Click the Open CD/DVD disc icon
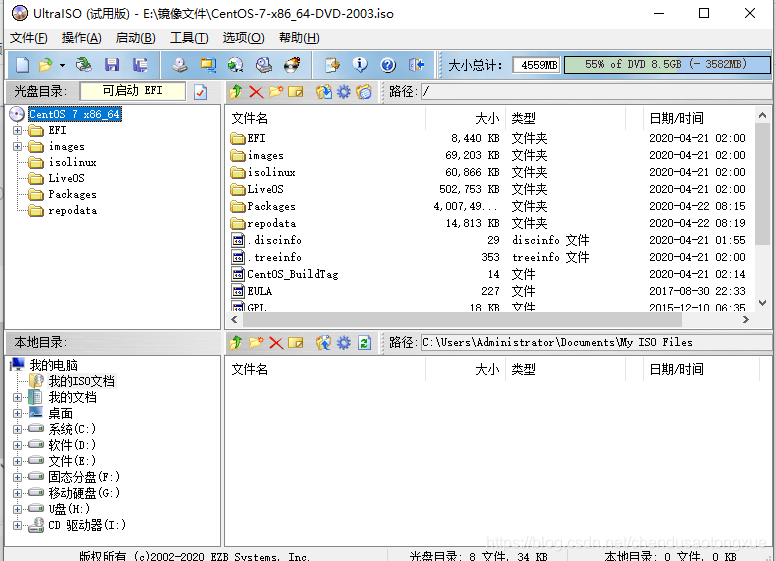 point(84,65)
